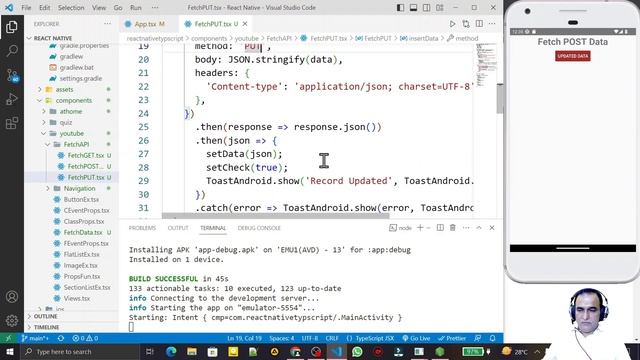640x360 pixels.
Task: Split the terminal panel
Action: pos(440,228)
